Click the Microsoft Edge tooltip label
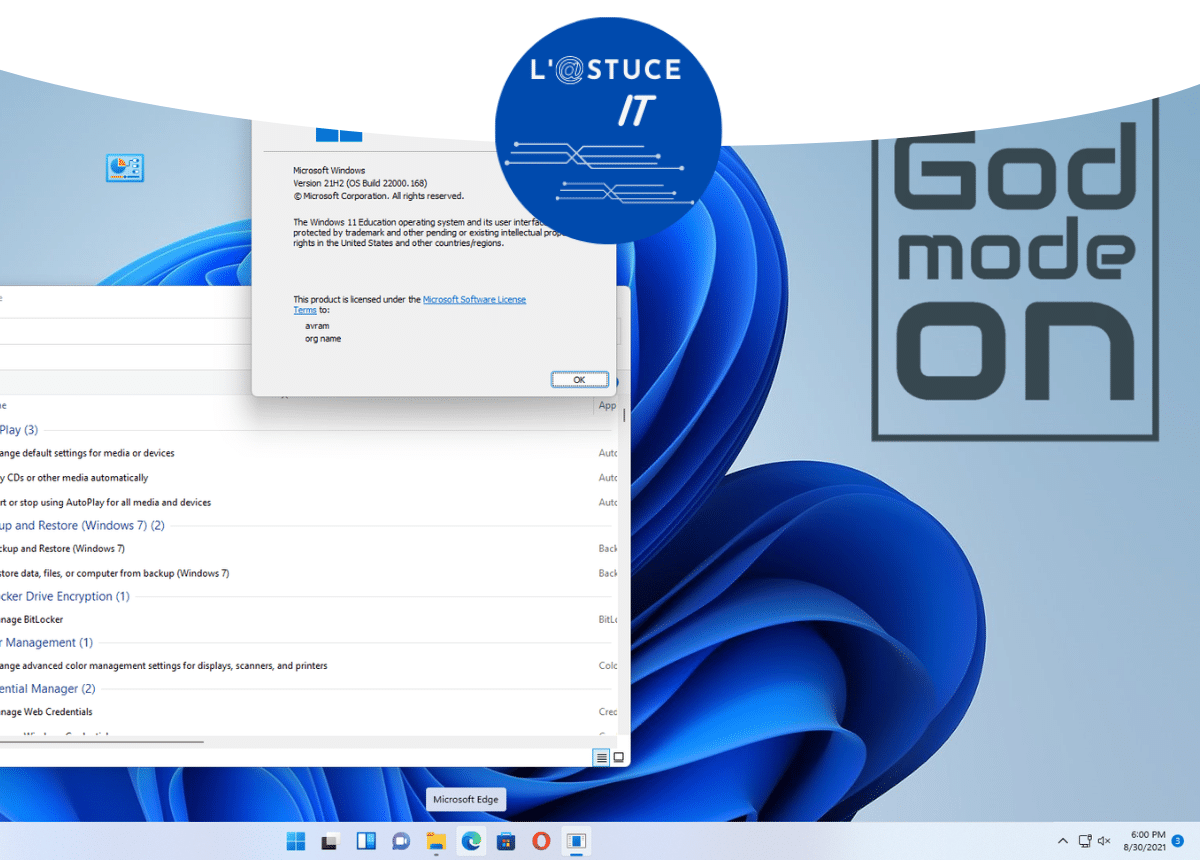Screen dimensions: 1200x860 (x=466, y=799)
